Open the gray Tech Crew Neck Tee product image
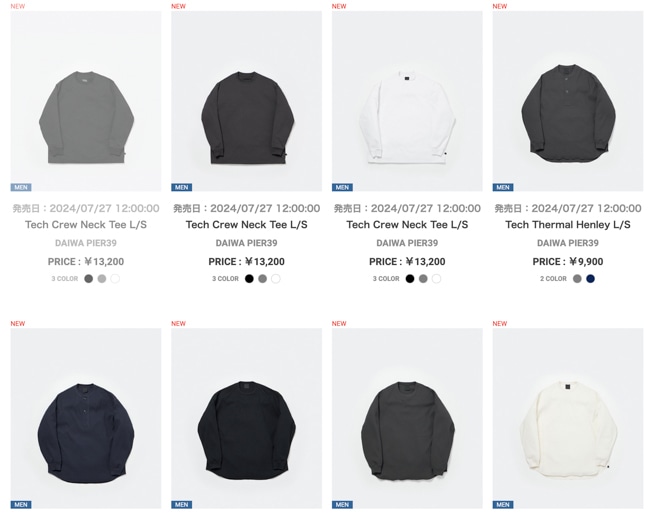The height and width of the screenshot is (513, 650). (86, 101)
